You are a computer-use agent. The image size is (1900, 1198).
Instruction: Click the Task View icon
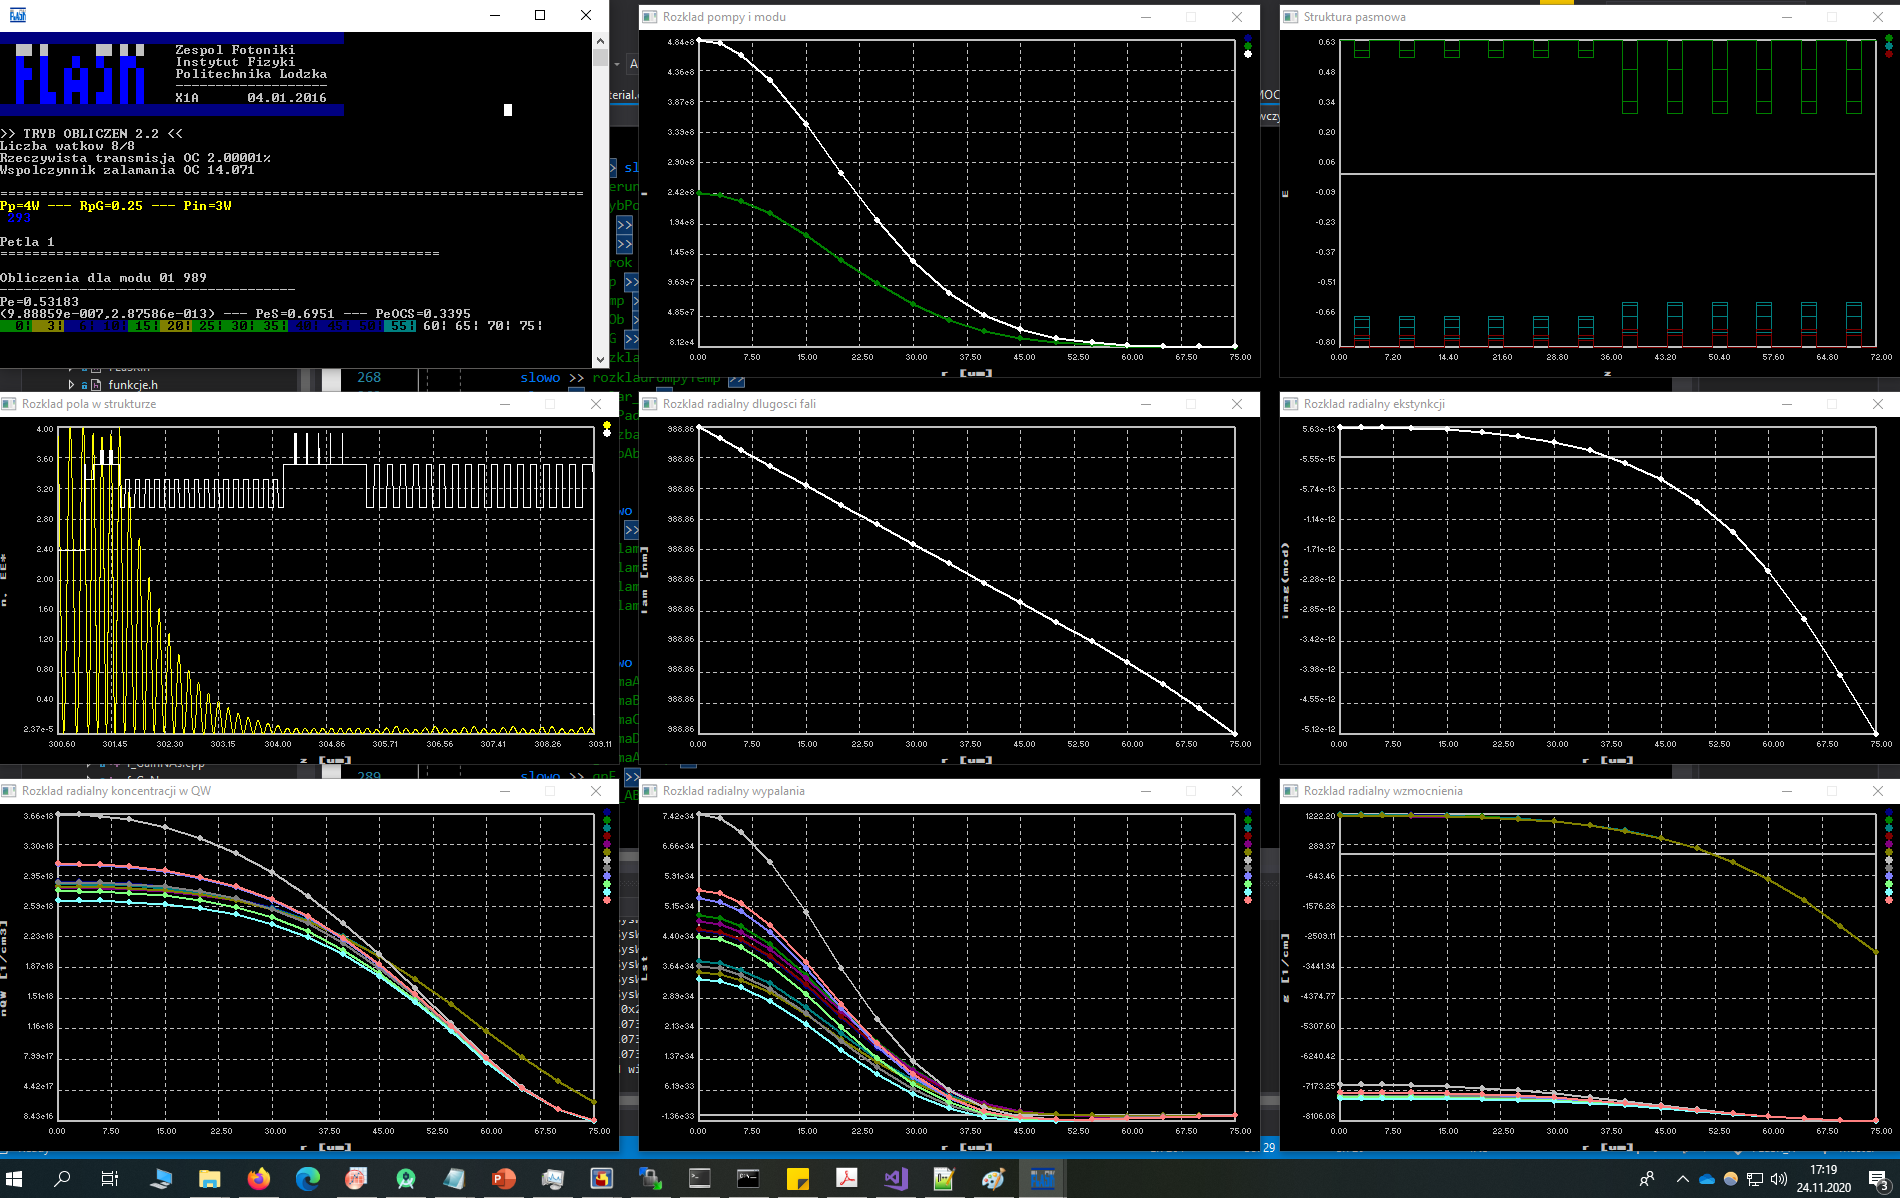[x=110, y=1179]
